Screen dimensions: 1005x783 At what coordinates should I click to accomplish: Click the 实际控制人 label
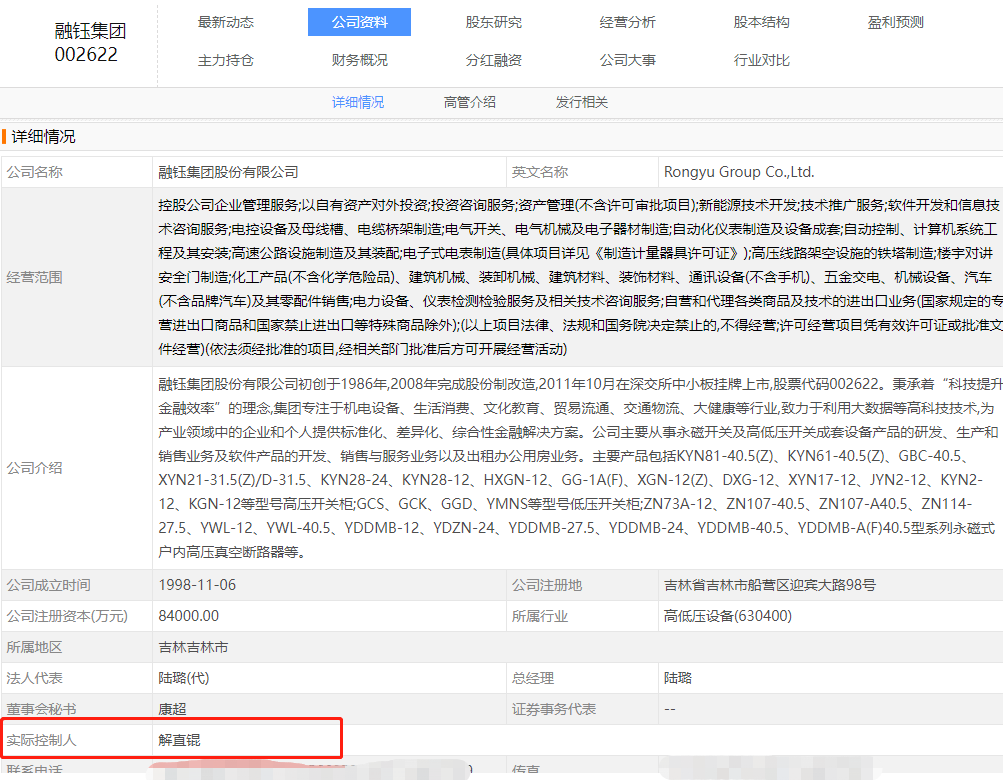[42, 741]
